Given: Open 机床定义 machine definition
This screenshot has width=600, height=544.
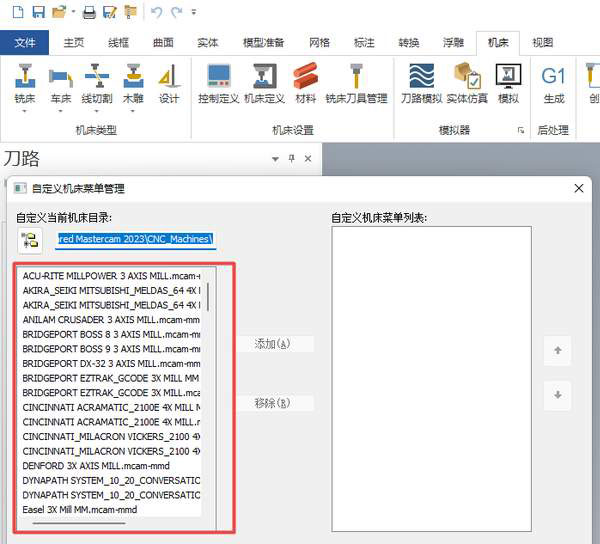Looking at the screenshot, I should (x=264, y=83).
